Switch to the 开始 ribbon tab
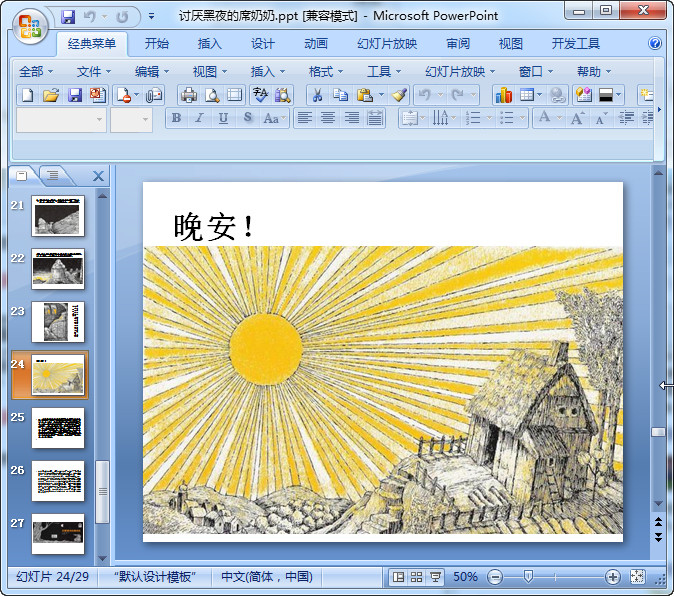This screenshot has width=674, height=596. pos(156,43)
